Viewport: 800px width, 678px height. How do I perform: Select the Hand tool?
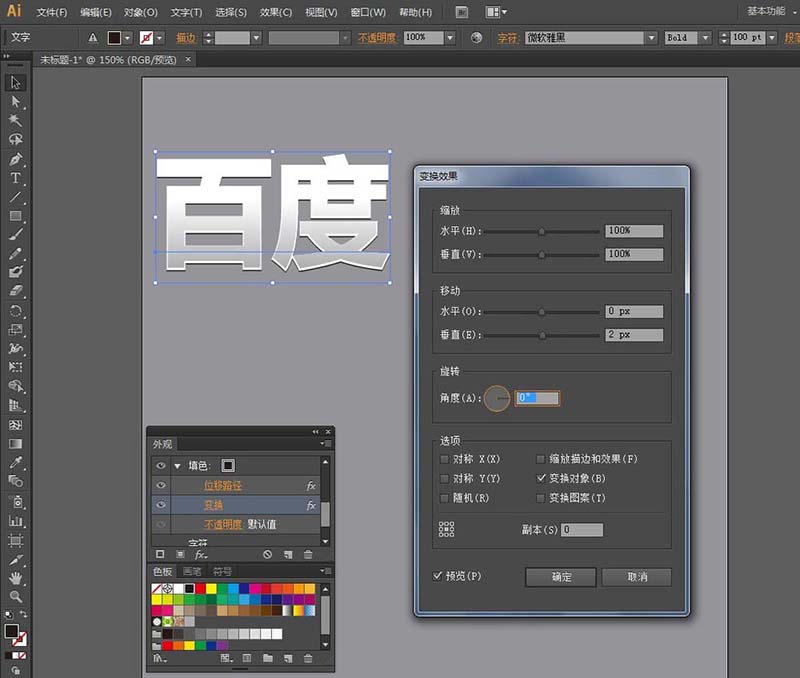coord(15,578)
